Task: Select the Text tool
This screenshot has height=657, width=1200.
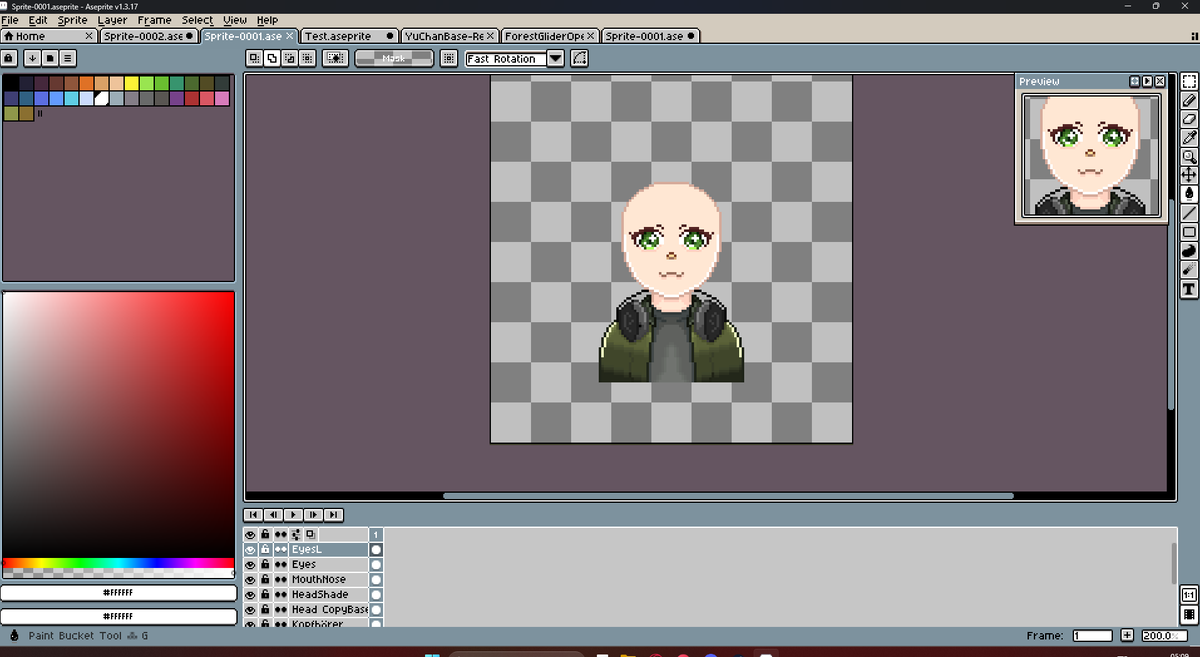Action: pyautogui.click(x=1189, y=289)
